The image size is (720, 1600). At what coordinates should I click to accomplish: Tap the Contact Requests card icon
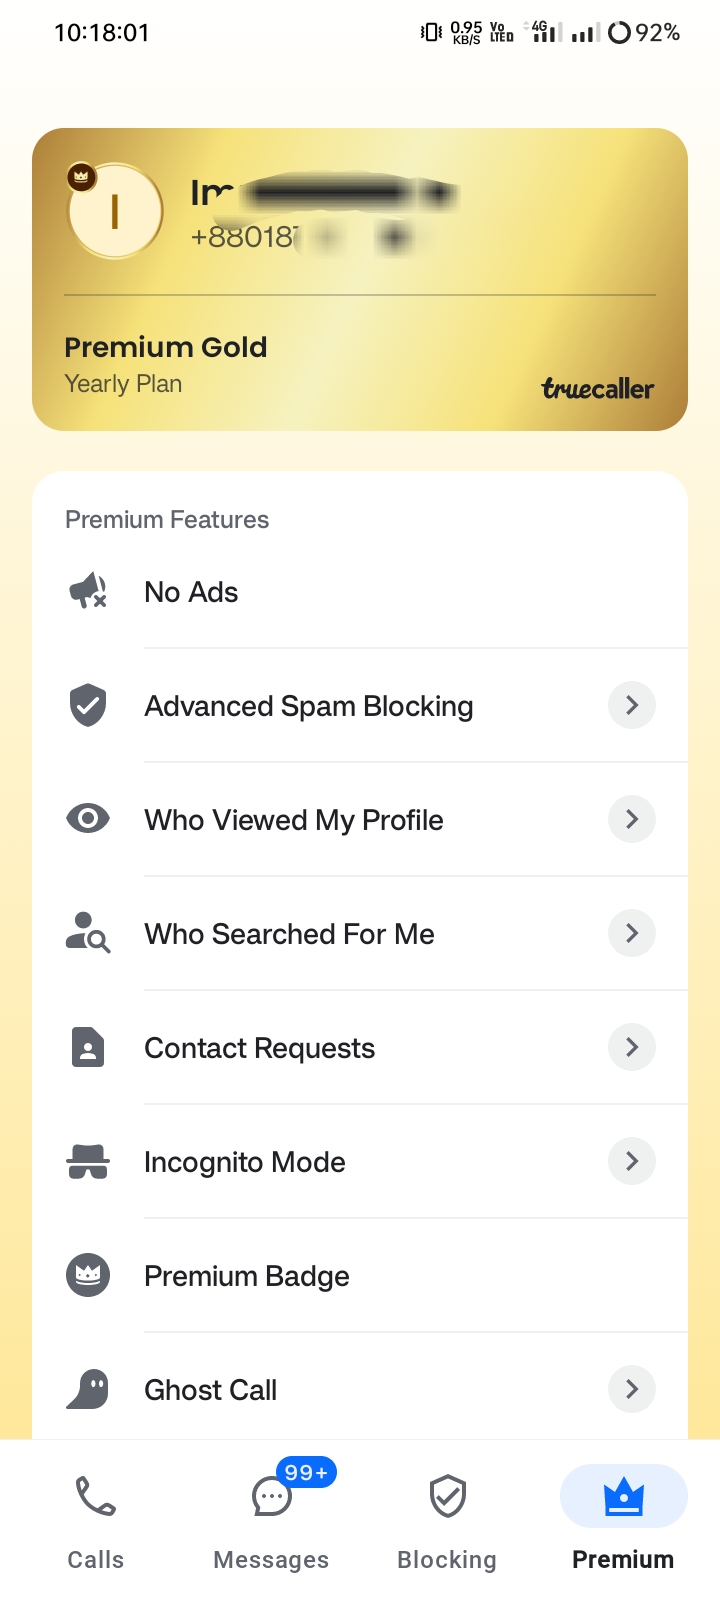click(88, 1047)
